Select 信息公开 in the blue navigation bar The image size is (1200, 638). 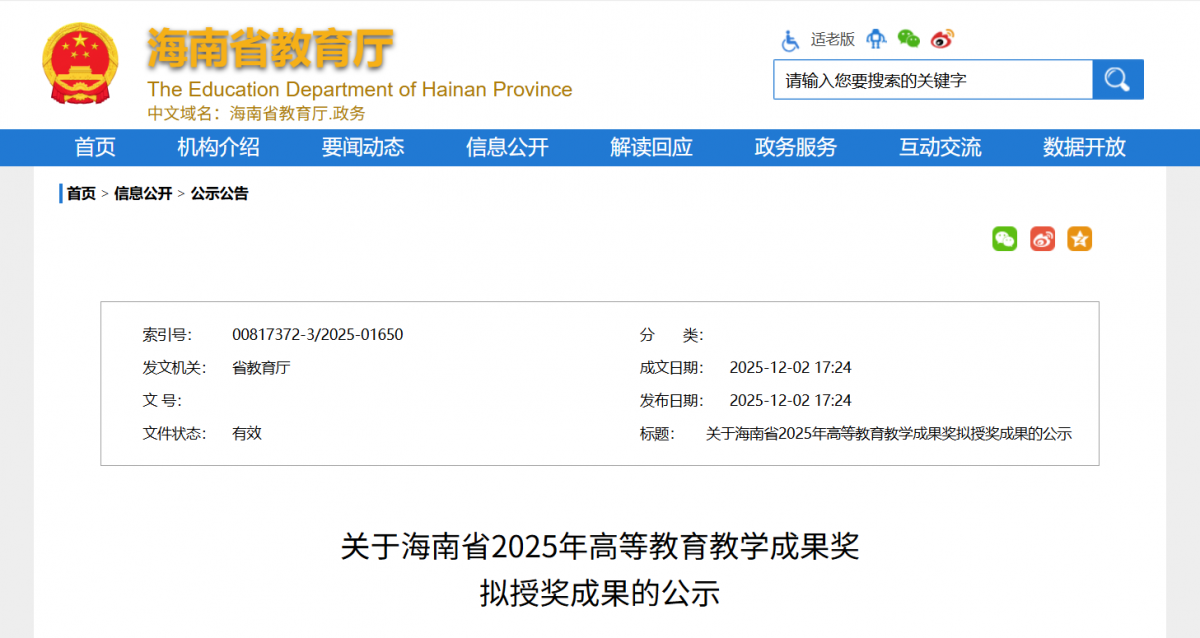(507, 148)
